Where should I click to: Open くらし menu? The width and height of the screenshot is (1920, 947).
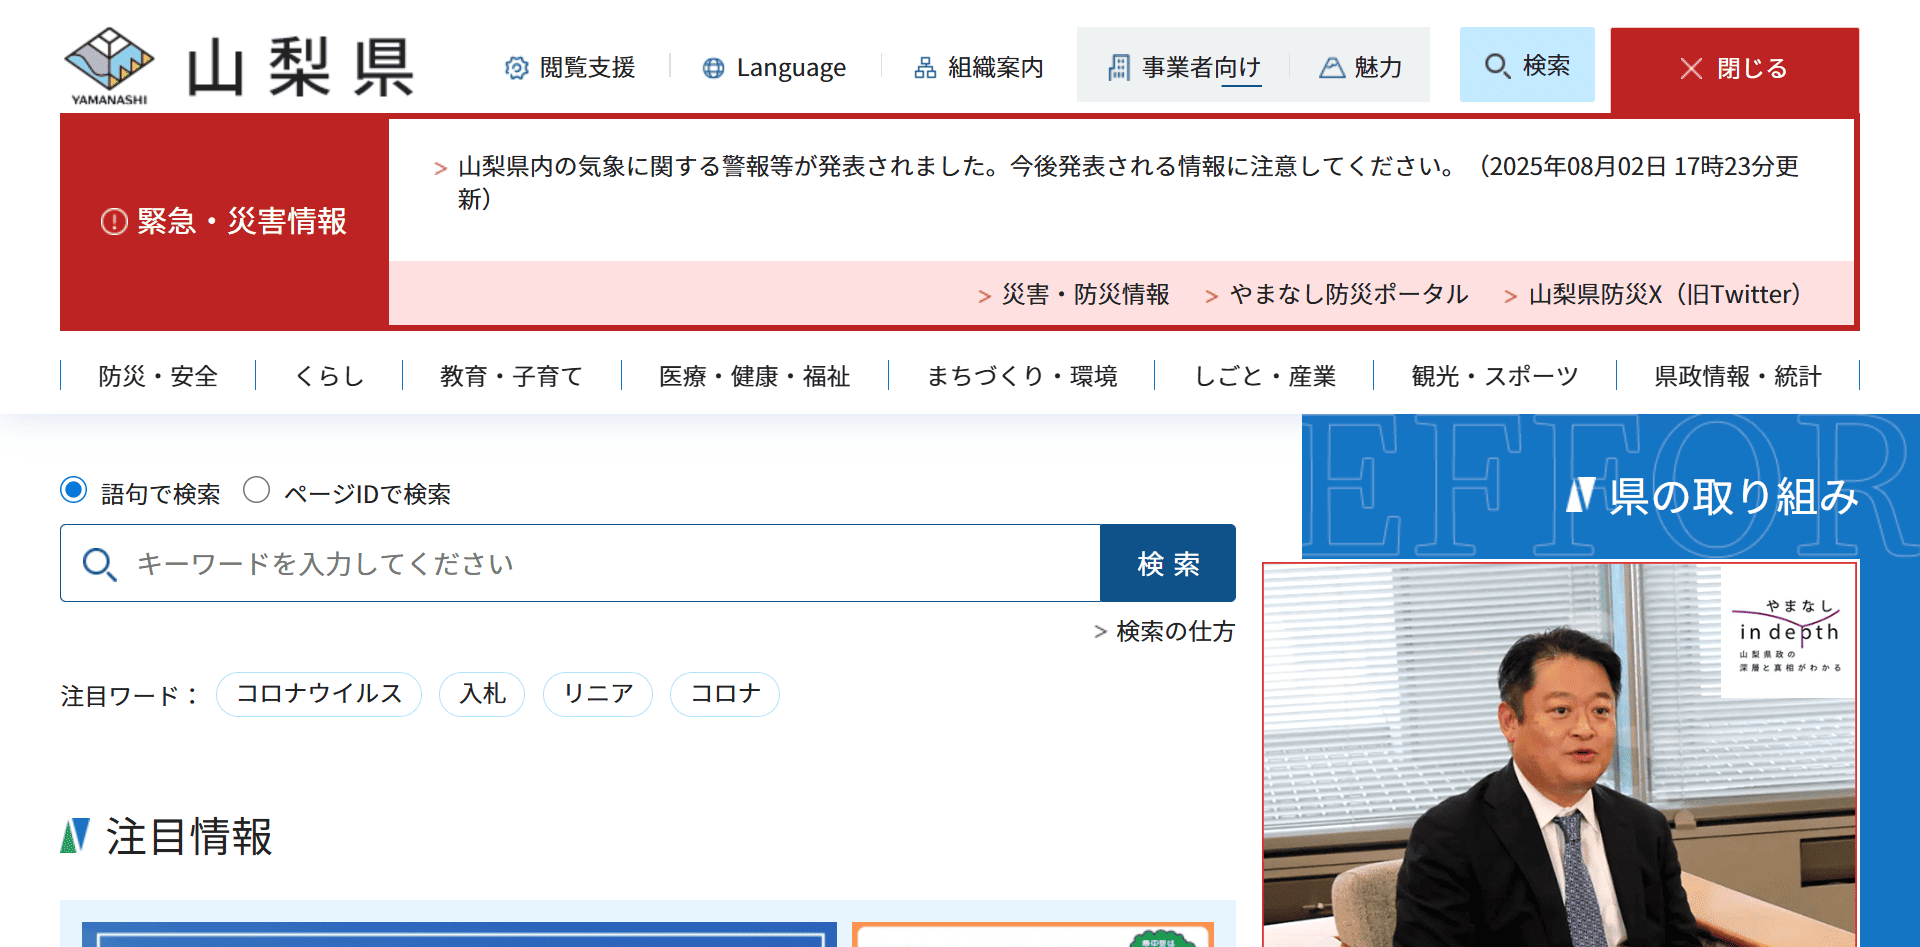(x=329, y=376)
